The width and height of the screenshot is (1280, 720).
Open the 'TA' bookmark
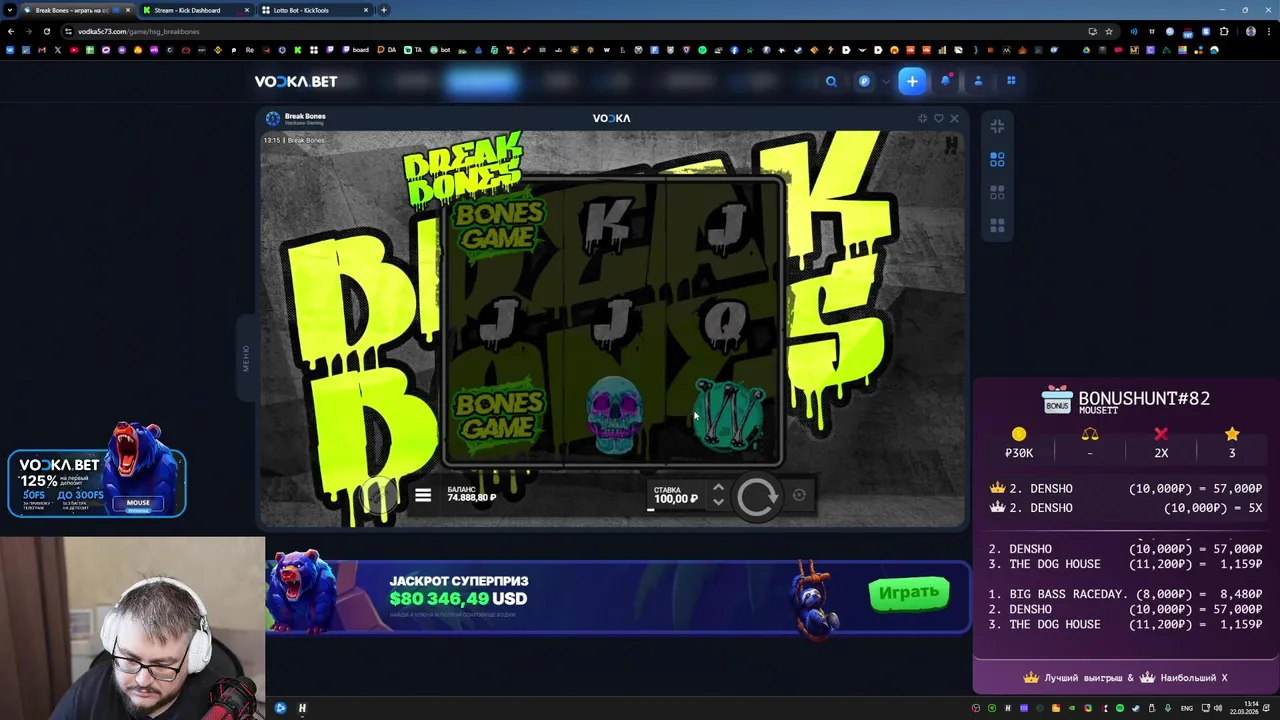point(414,50)
